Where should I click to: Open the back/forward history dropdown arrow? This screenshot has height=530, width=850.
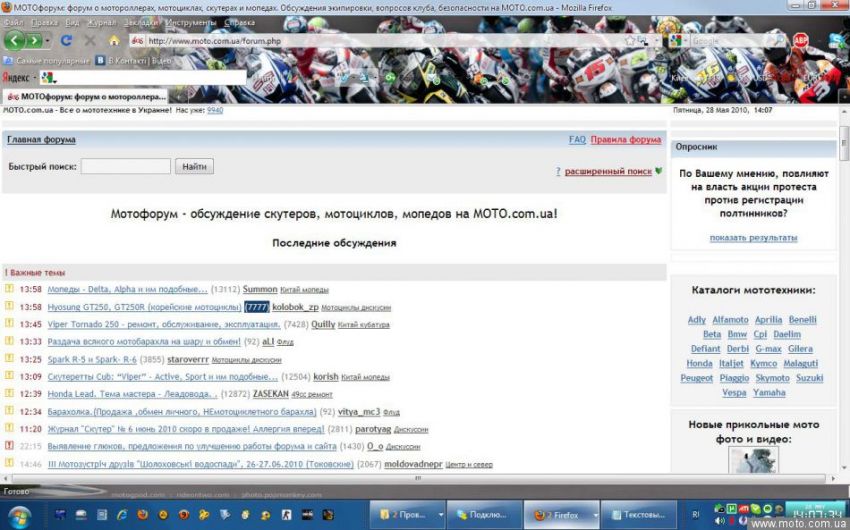coord(50,41)
